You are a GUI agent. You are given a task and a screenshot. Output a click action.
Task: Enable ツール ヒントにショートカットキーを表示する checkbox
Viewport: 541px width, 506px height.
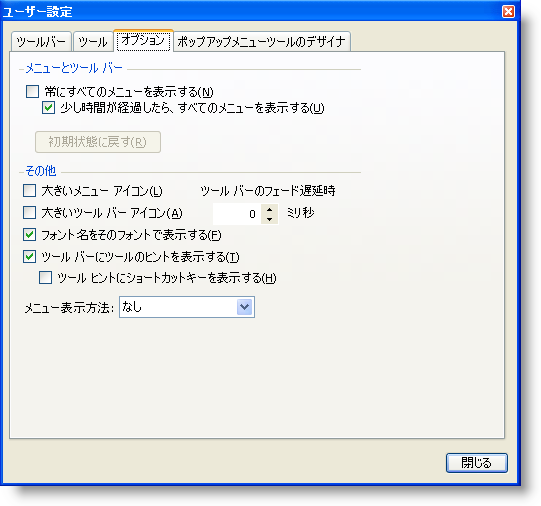[x=46, y=278]
